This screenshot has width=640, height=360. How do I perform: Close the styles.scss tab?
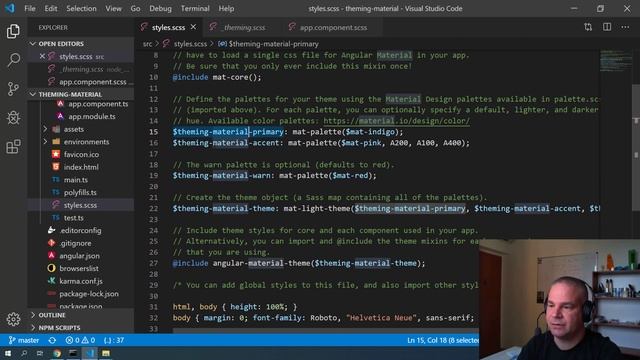click(x=193, y=27)
